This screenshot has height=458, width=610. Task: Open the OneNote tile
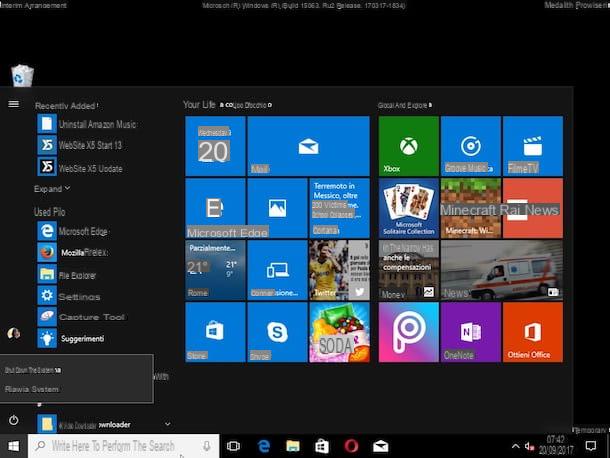[x=471, y=332]
